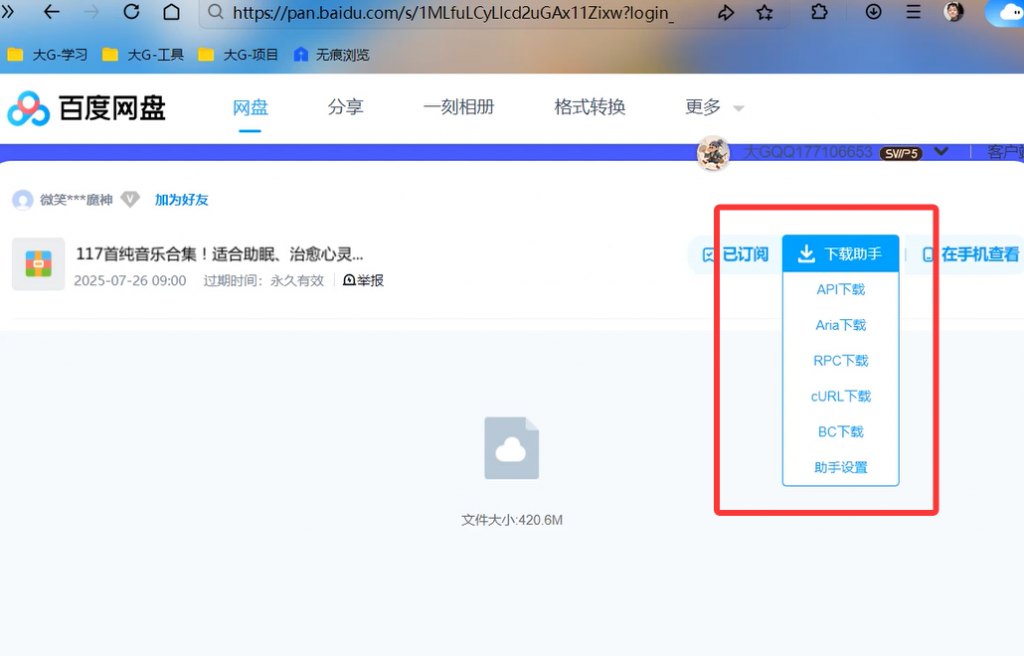The height and width of the screenshot is (656, 1024).
Task: Click the 无痕浏览 incognito bookmark icon
Action: click(x=301, y=55)
